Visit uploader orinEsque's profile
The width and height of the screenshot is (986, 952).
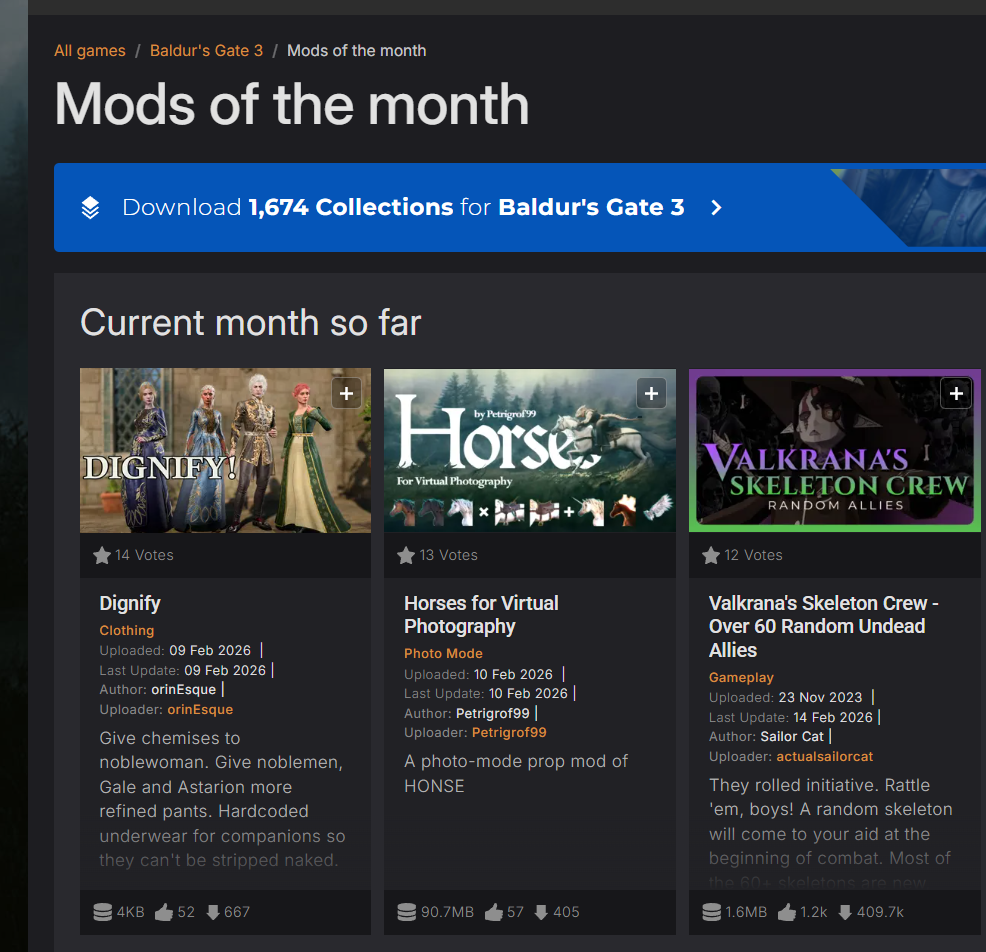[x=200, y=709]
